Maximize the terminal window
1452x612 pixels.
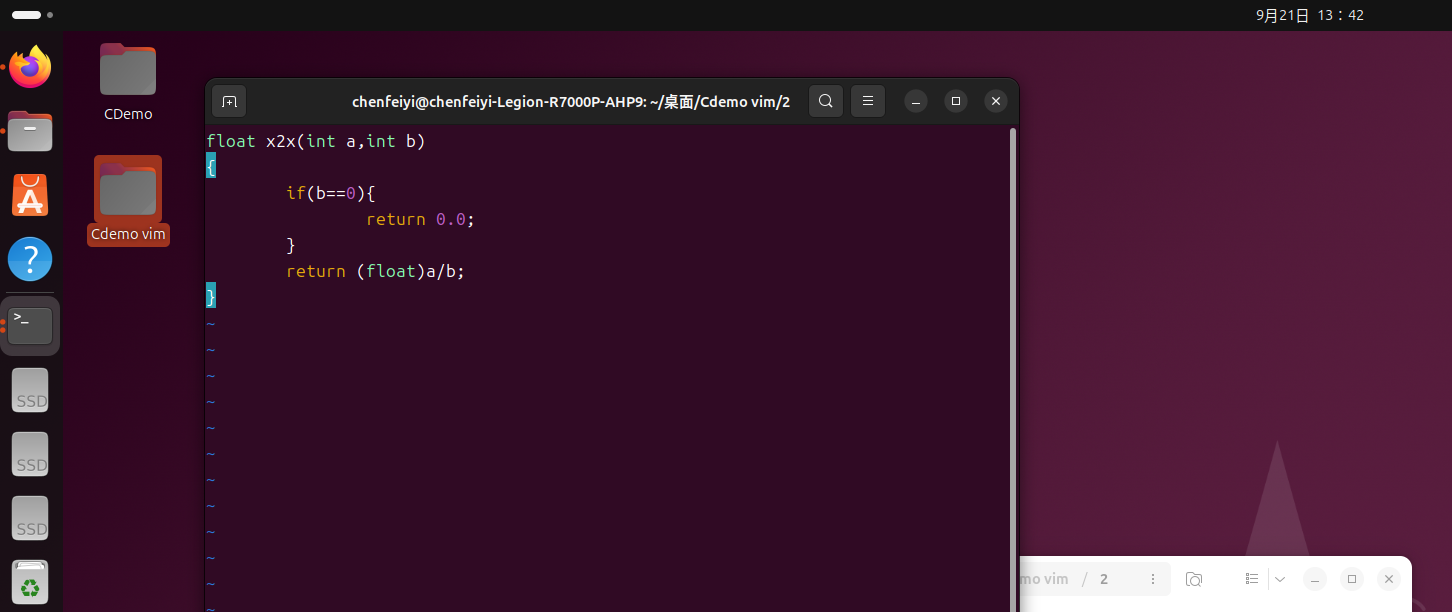click(956, 101)
